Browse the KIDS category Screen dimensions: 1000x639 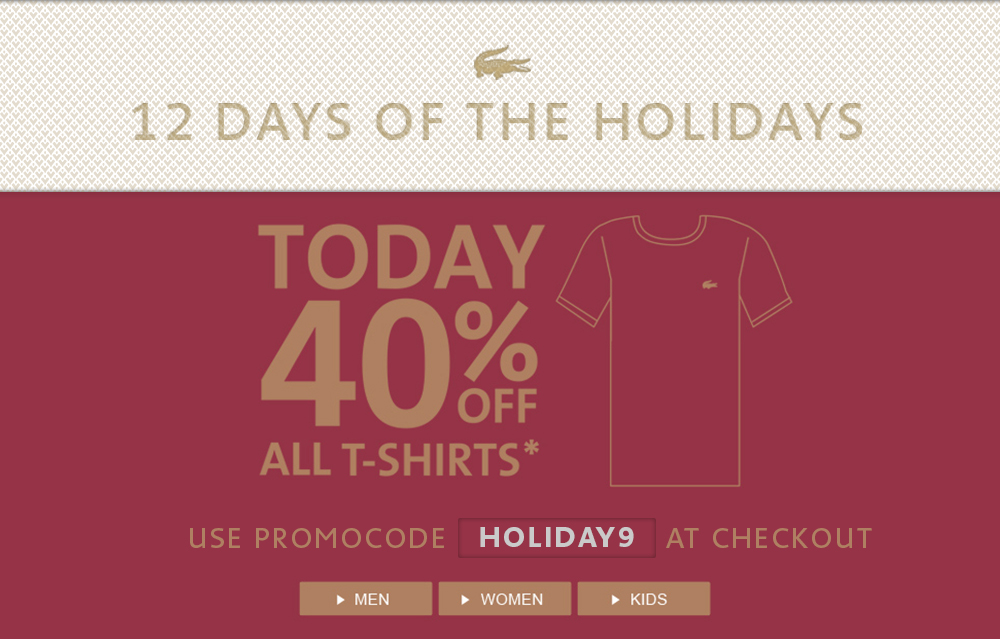(644, 599)
